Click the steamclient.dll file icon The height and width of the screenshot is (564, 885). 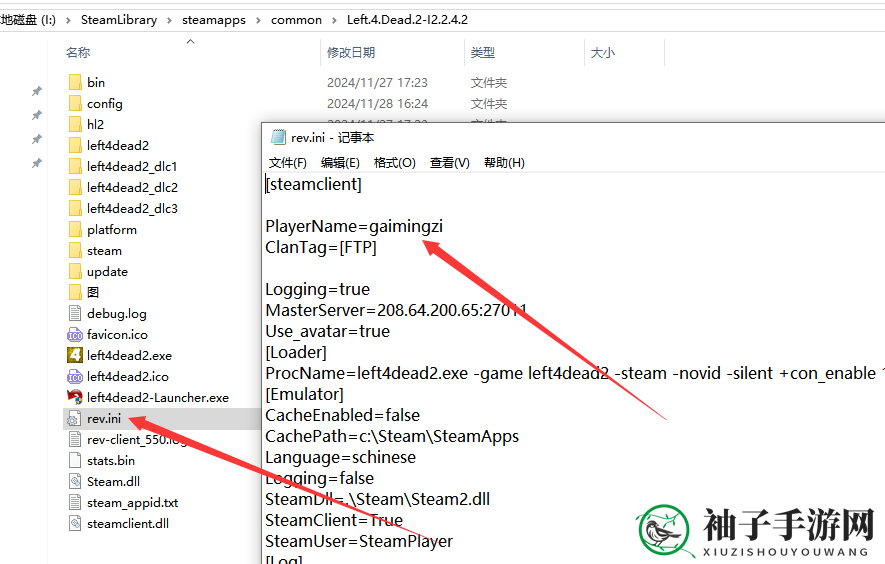point(75,523)
